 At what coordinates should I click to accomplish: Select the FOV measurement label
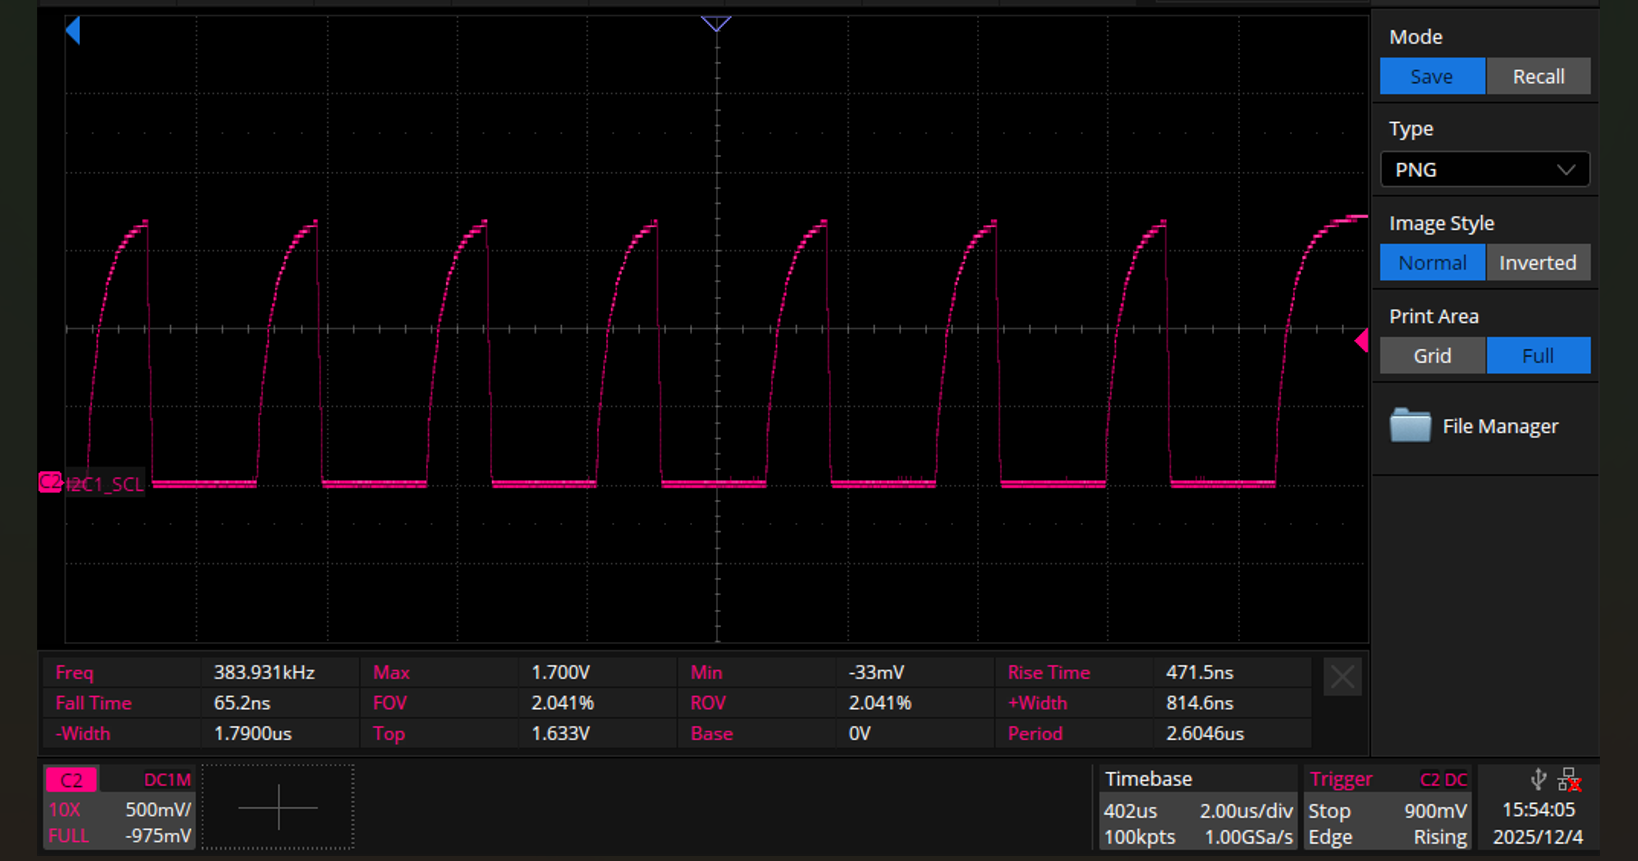(x=389, y=703)
